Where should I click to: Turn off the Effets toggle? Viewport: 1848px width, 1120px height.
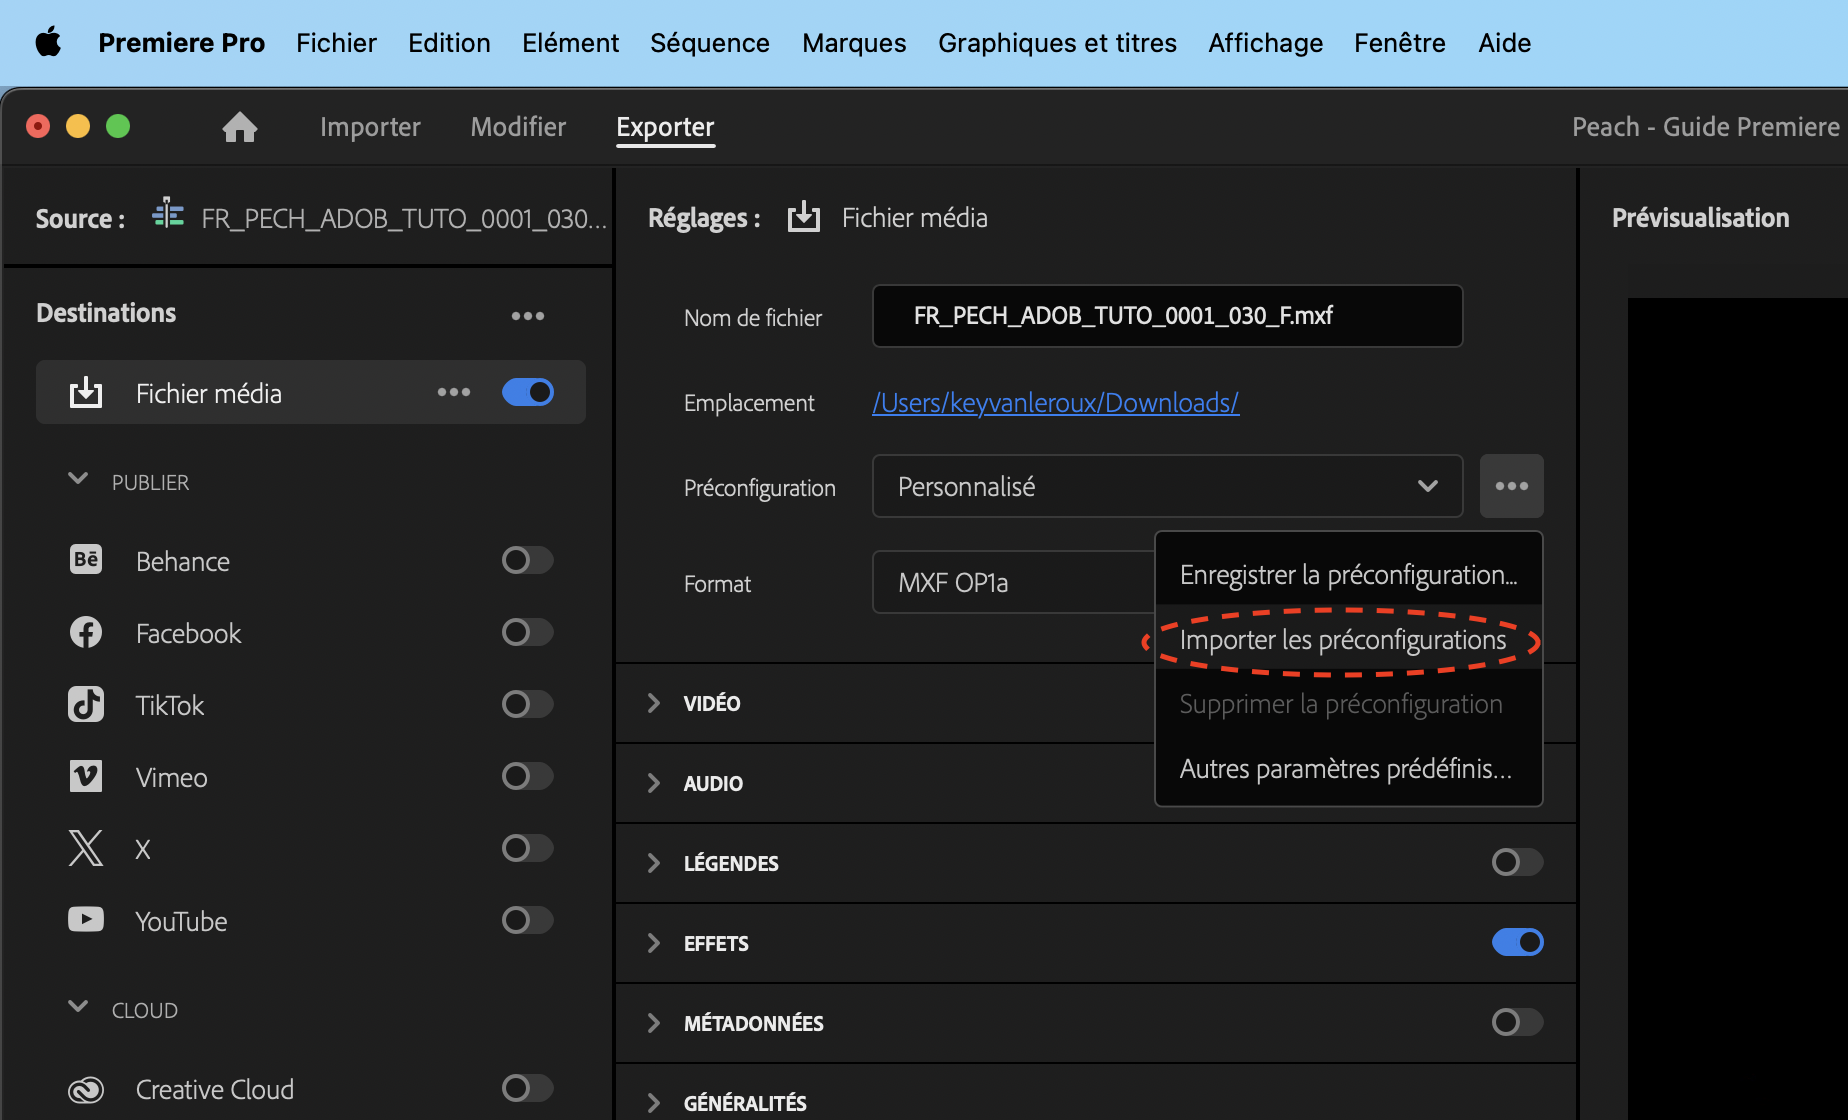1516,942
